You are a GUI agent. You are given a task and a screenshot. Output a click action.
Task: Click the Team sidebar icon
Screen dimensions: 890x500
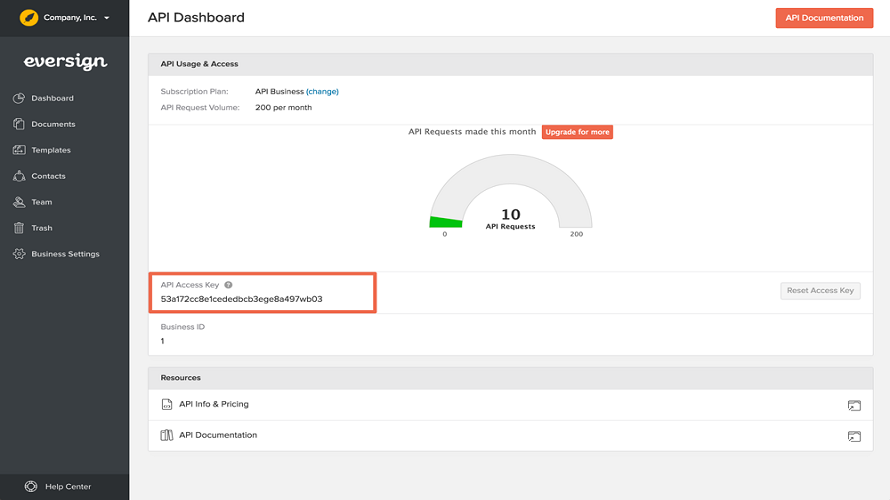(x=19, y=202)
